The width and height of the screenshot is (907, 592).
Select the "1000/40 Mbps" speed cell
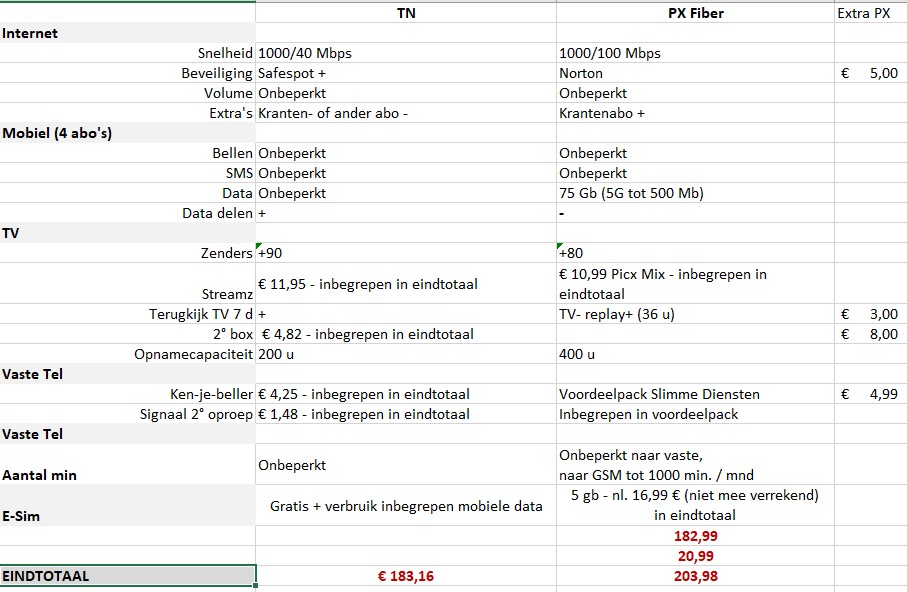[405, 53]
